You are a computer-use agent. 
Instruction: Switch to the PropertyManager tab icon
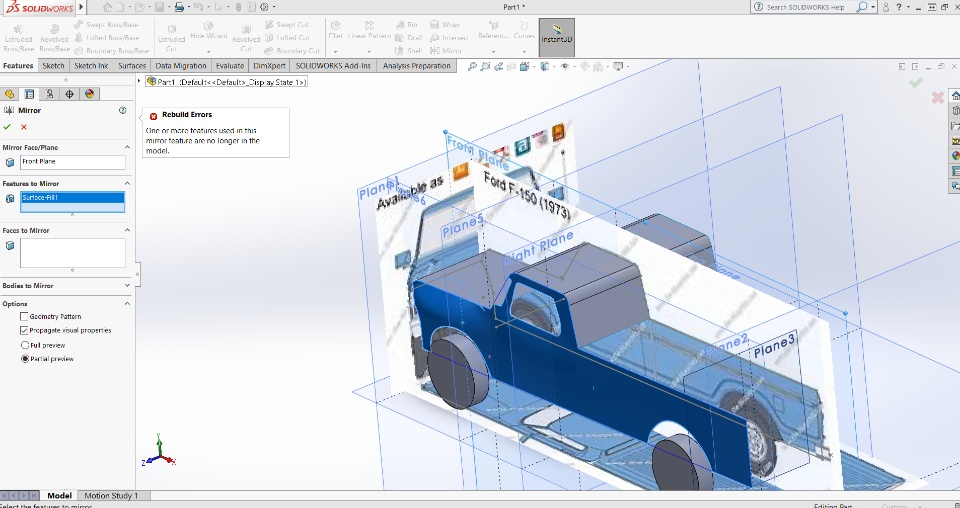(x=29, y=94)
